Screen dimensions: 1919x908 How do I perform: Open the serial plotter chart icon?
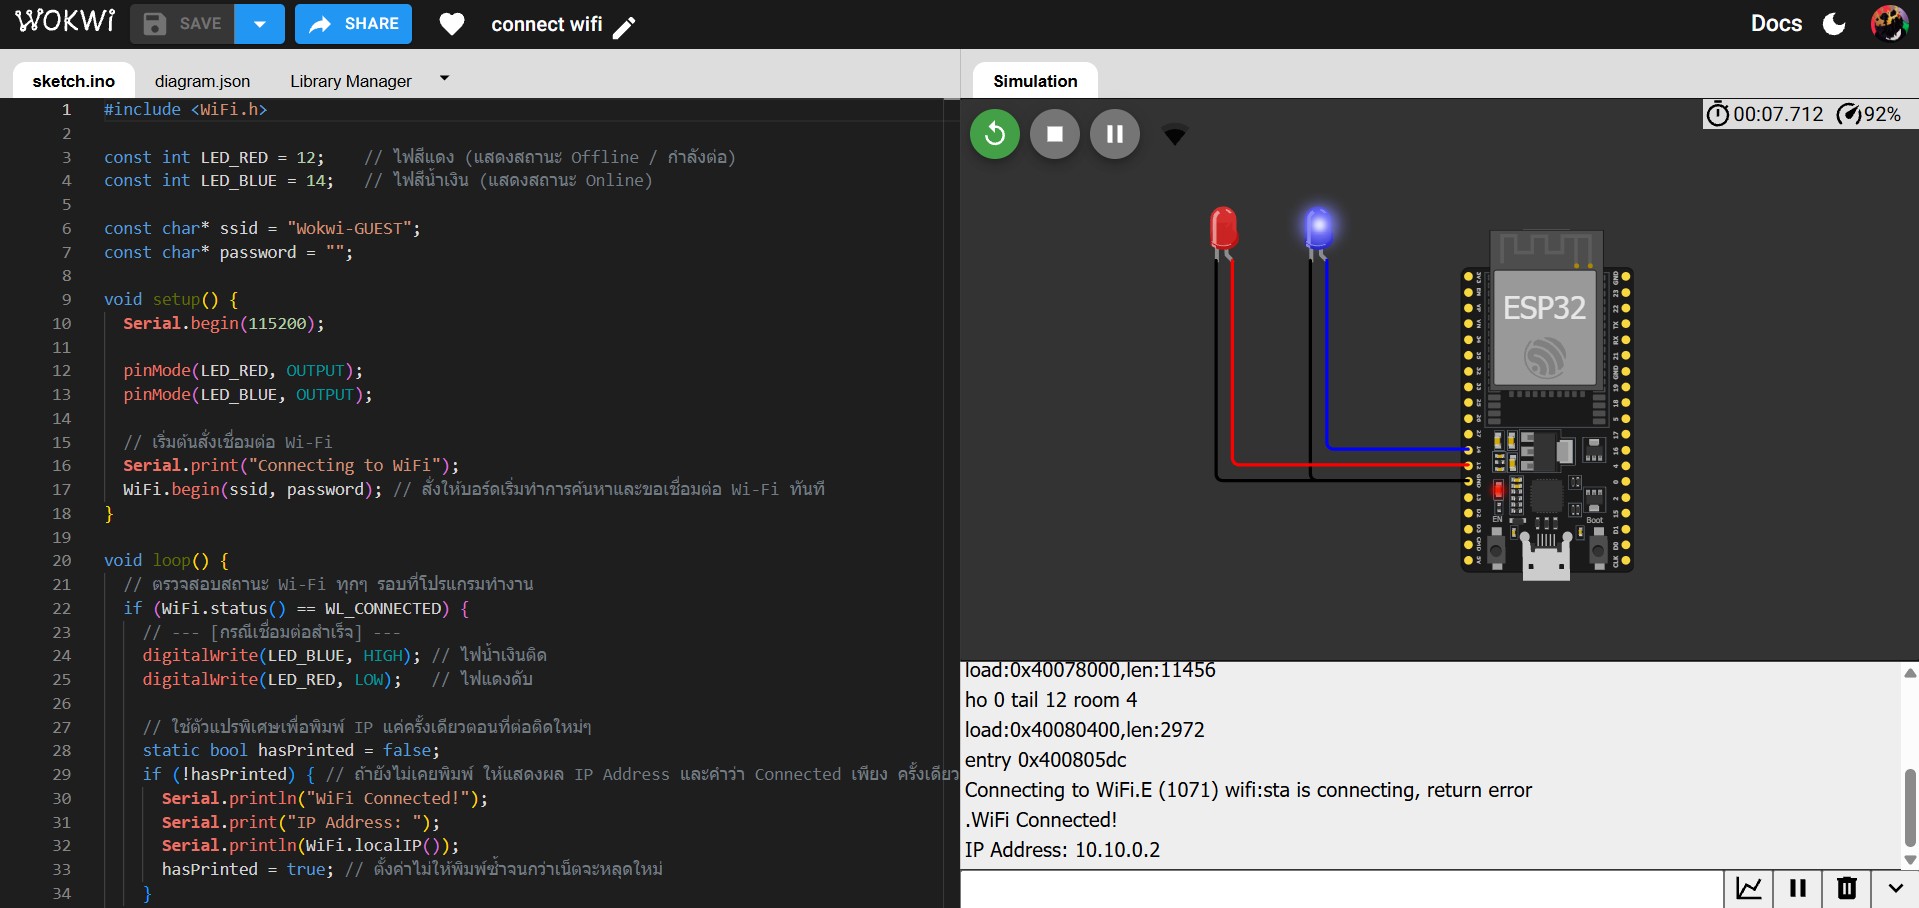pyautogui.click(x=1748, y=888)
